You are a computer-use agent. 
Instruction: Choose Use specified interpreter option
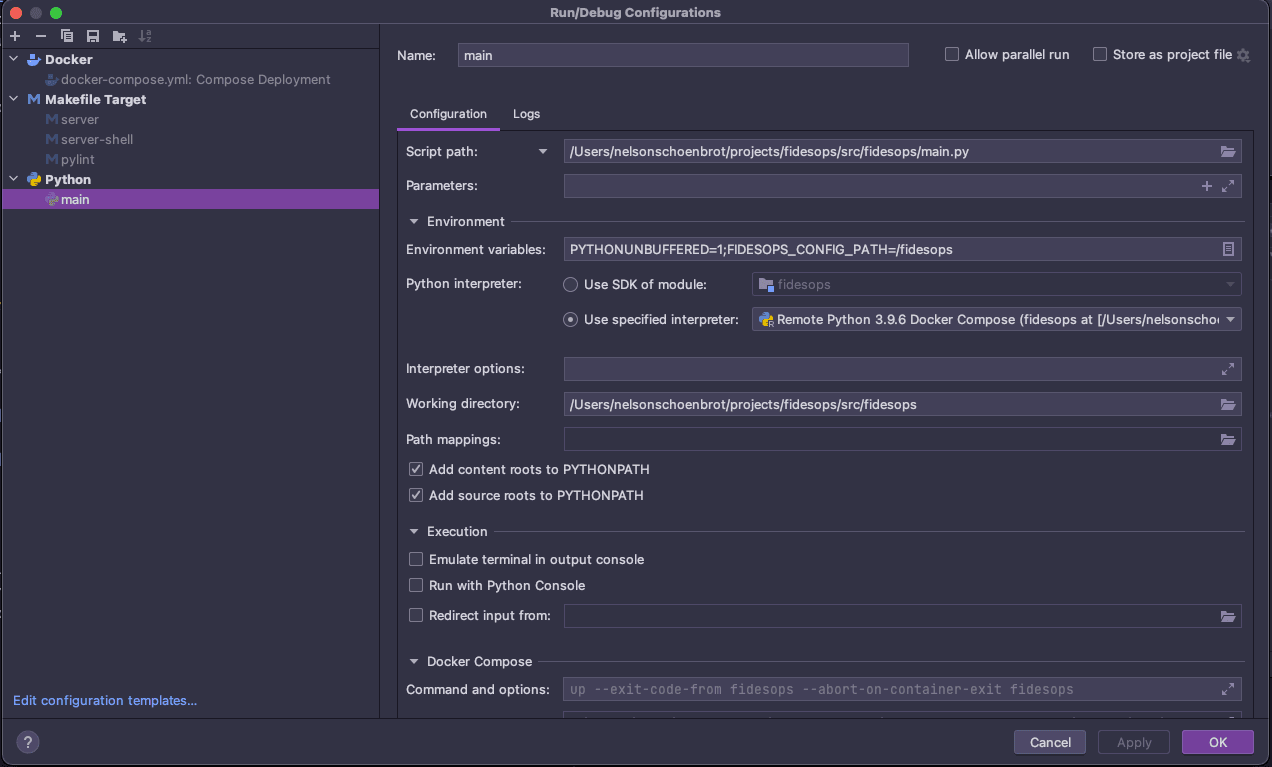click(571, 320)
